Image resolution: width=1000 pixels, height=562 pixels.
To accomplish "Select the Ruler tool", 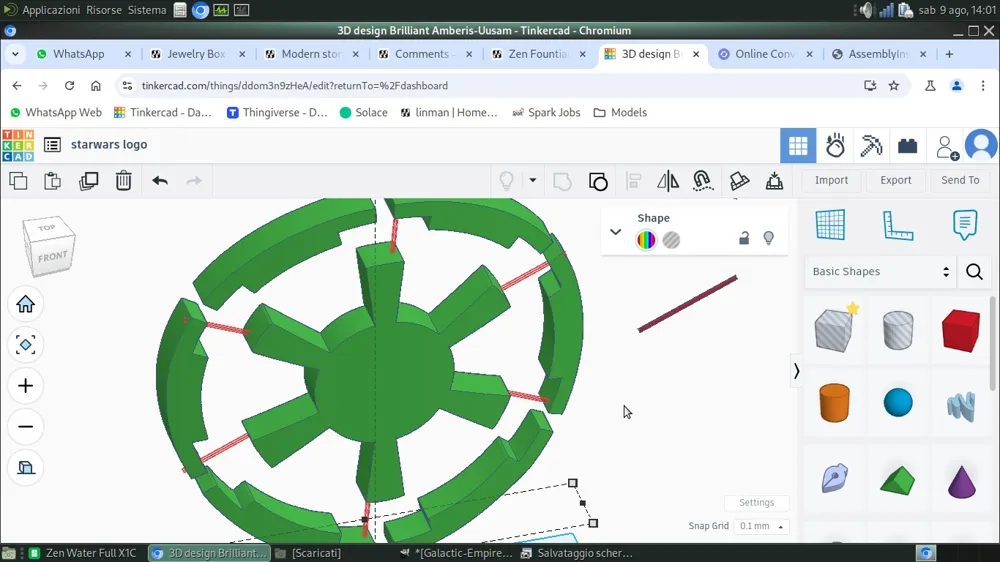I will click(x=897, y=225).
